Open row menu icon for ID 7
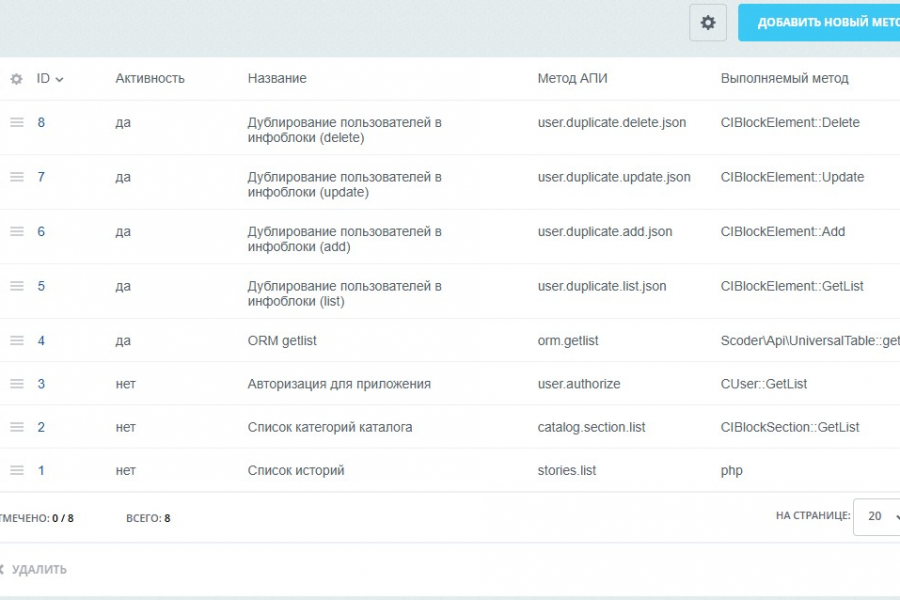 17,177
